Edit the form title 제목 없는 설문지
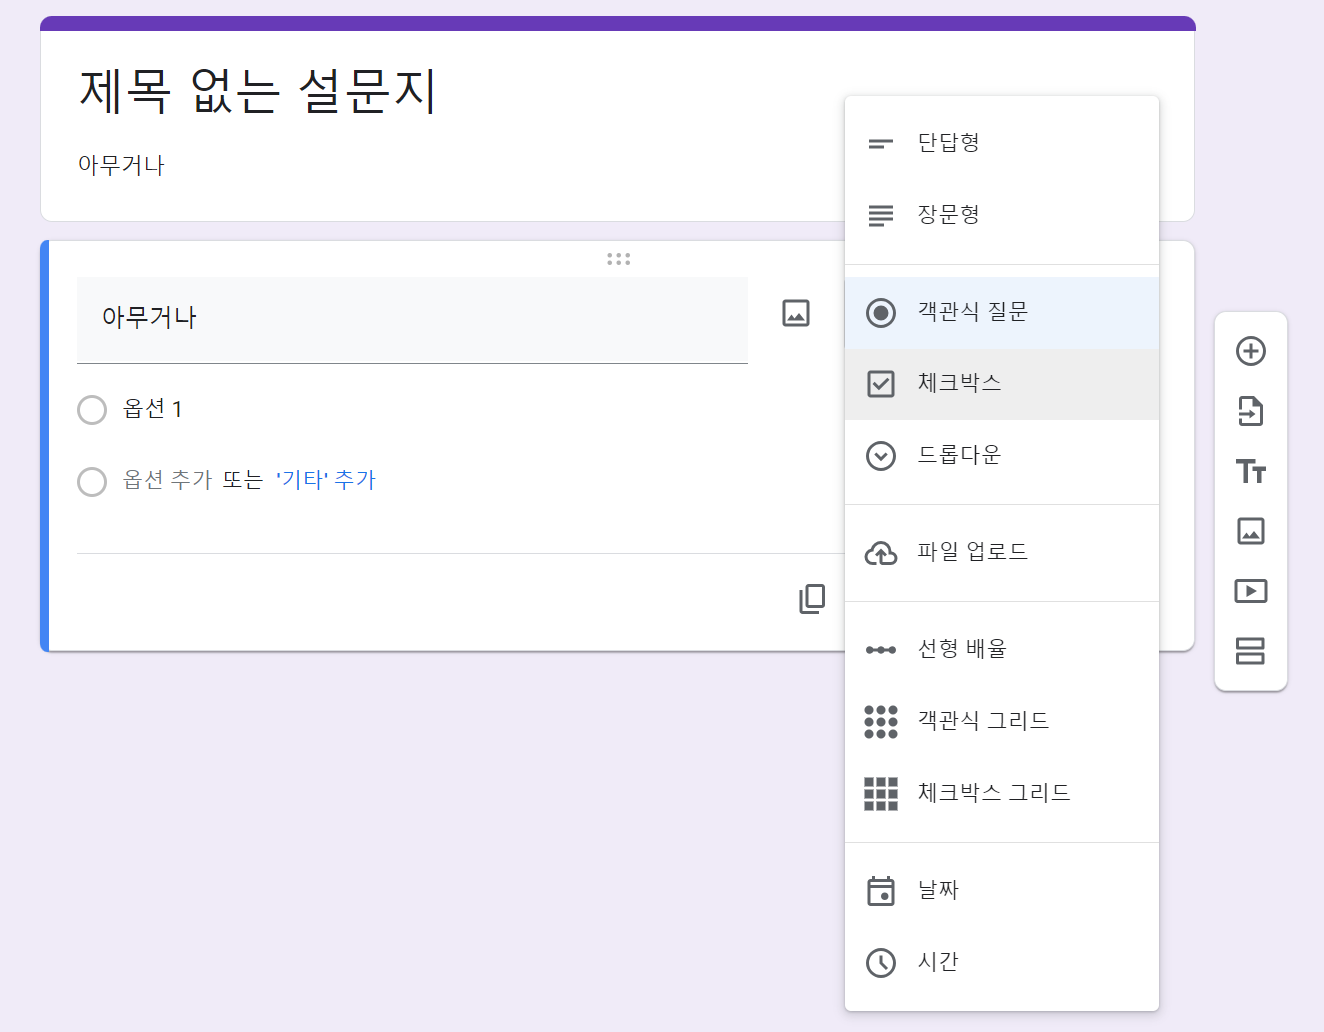Screen dimensions: 1324x1032 click(258, 91)
